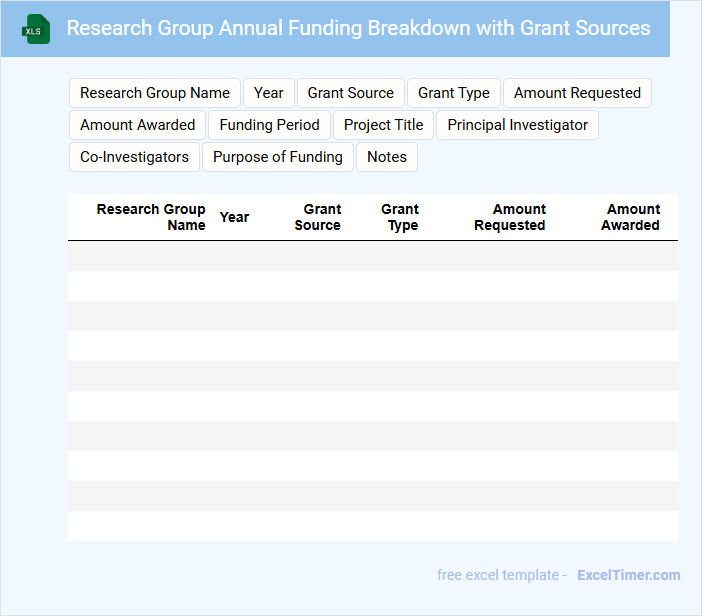
Task: Select the Grant Type tag
Action: point(454,93)
